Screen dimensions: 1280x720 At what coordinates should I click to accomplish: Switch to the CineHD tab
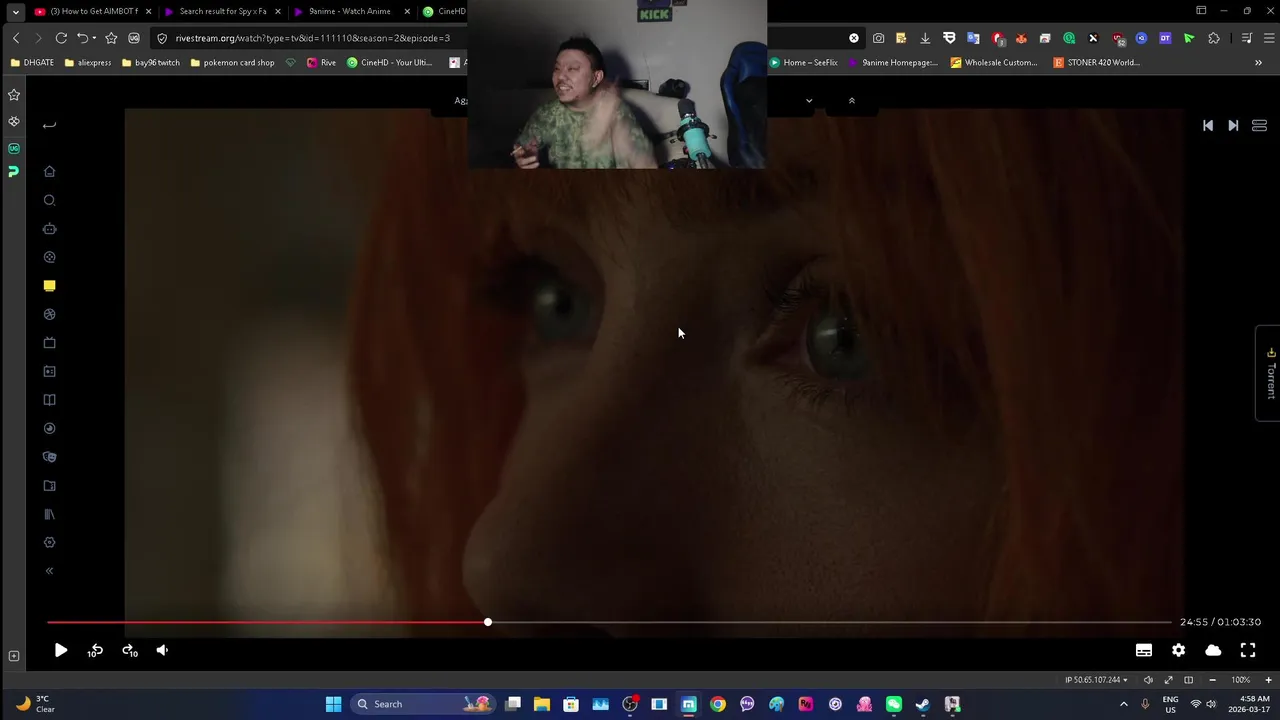click(x=444, y=12)
